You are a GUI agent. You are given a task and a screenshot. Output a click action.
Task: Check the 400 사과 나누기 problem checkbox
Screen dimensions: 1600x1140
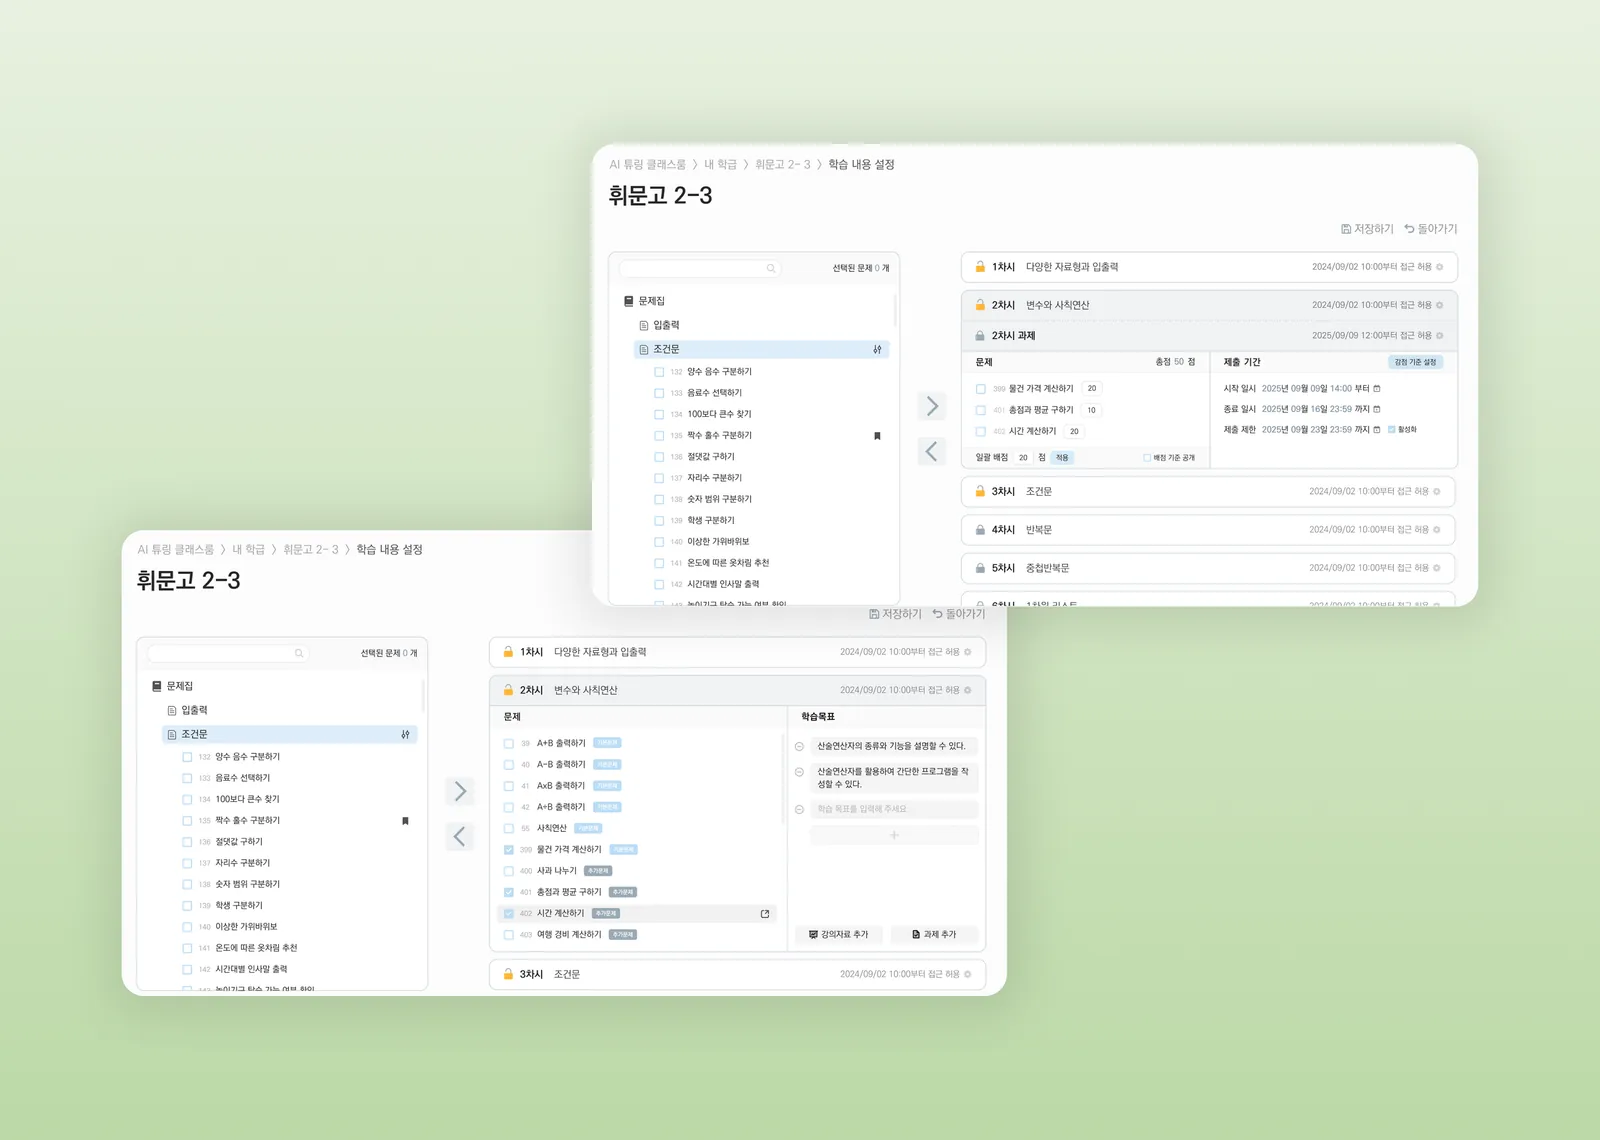click(x=509, y=871)
